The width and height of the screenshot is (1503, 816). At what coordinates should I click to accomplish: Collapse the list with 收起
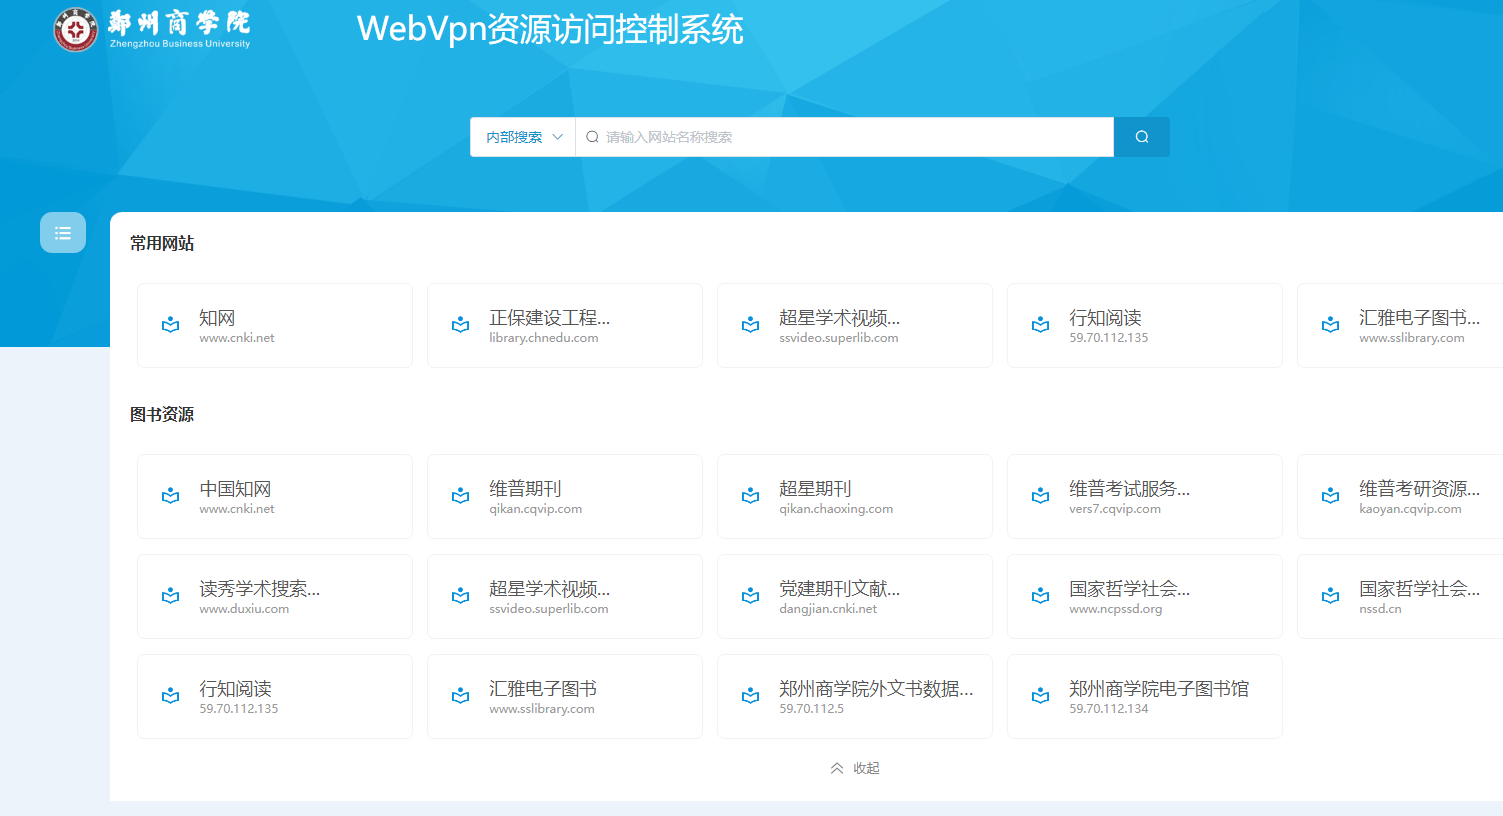coord(855,768)
